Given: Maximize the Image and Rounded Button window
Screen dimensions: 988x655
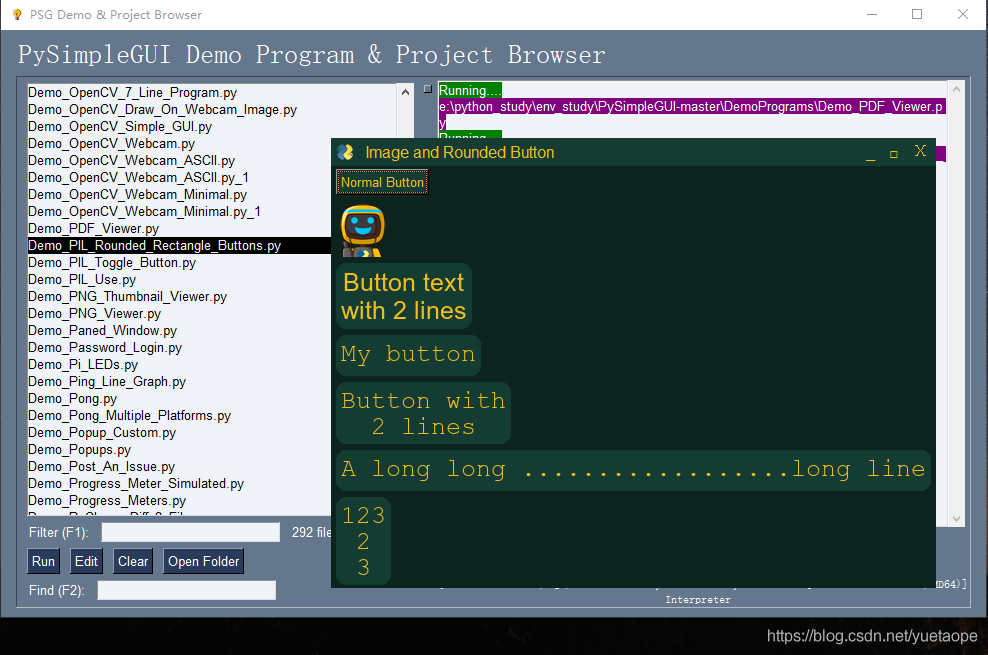Looking at the screenshot, I should [x=893, y=154].
